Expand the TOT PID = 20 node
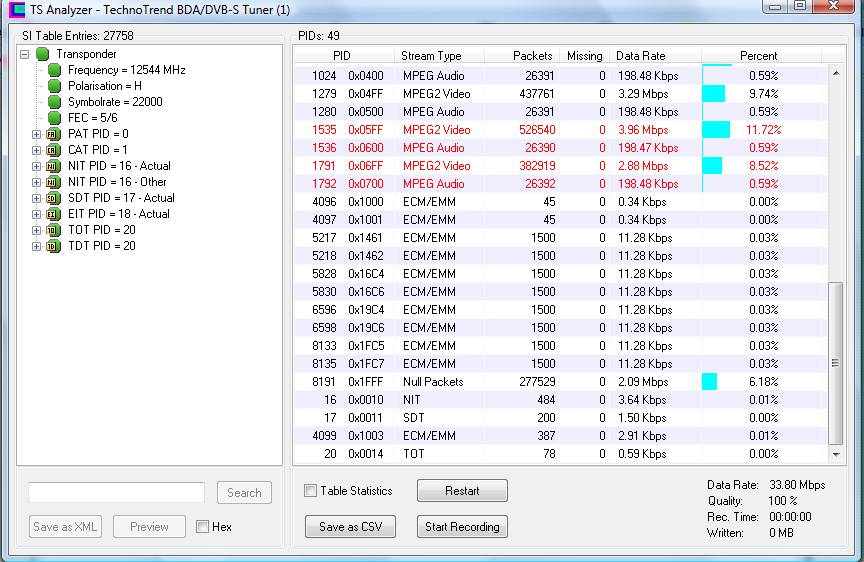 click(37, 230)
